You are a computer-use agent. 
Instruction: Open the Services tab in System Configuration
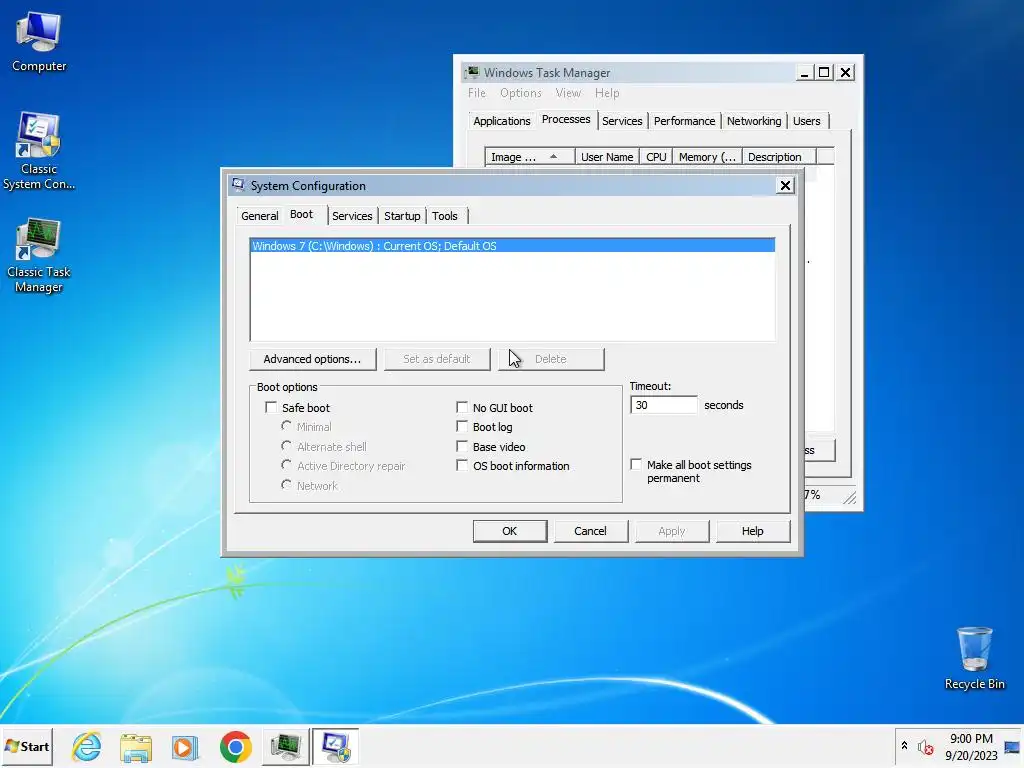(352, 216)
